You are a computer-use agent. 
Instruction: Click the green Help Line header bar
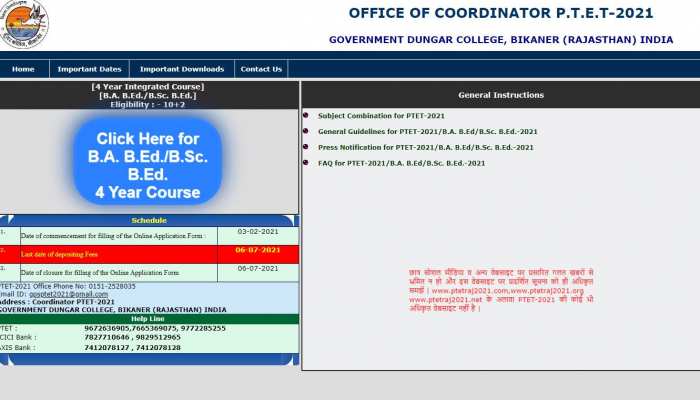tap(148, 319)
